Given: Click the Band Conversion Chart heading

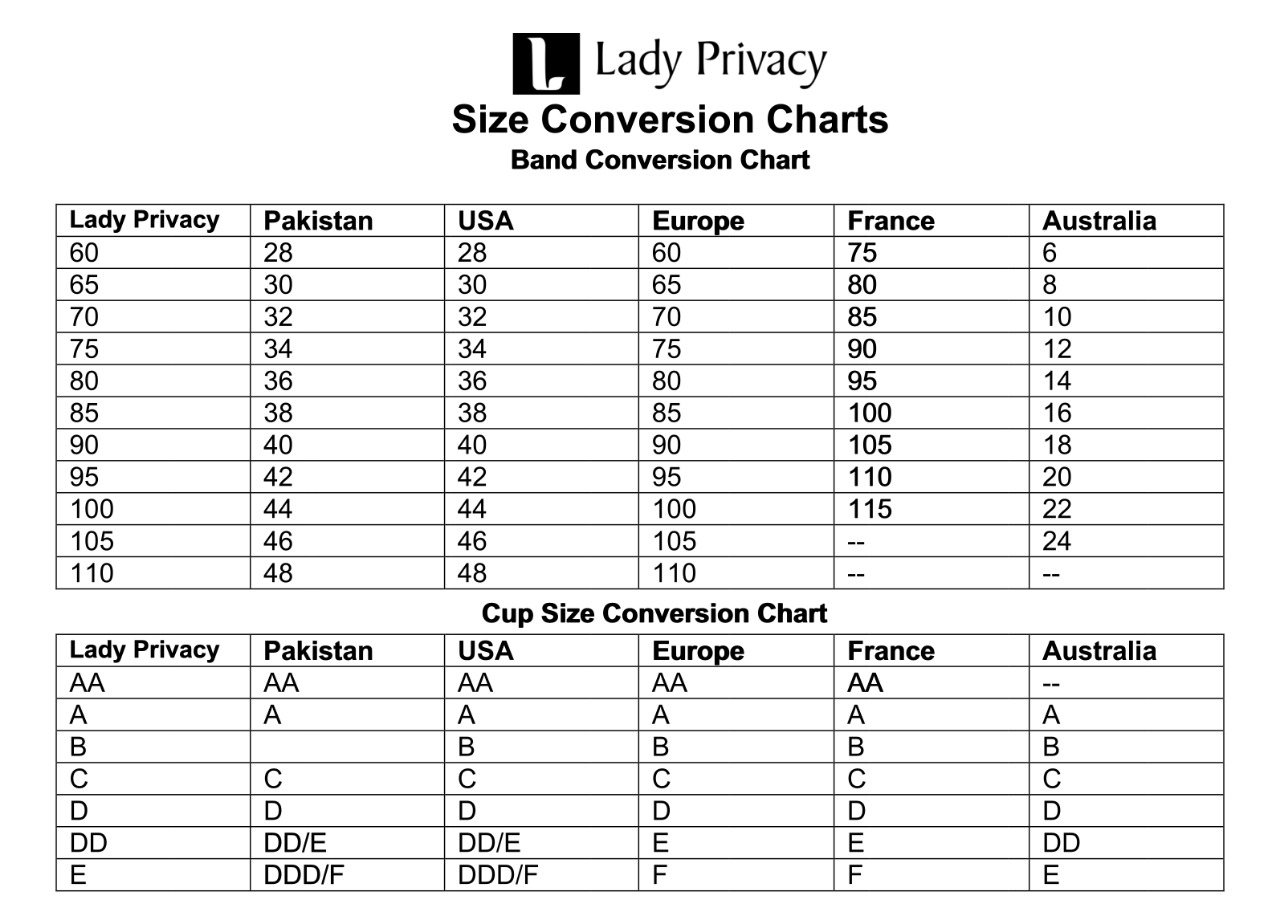Looking at the screenshot, I should 660,160.
